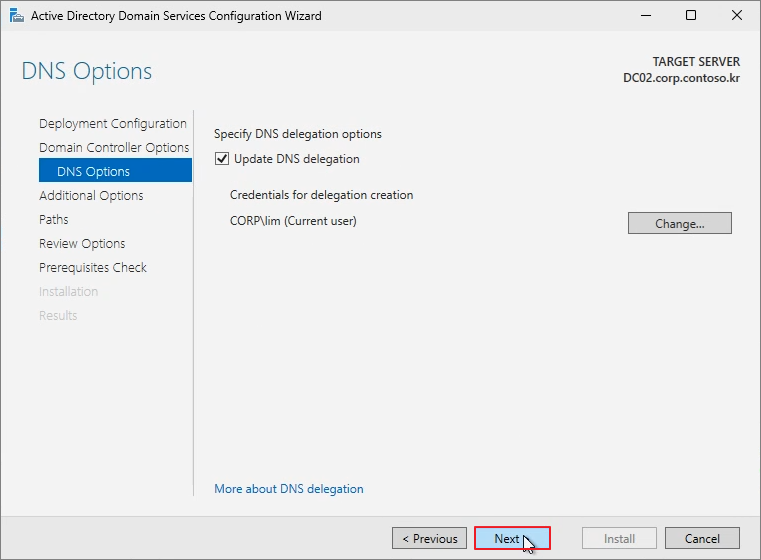Minimize the wizard window

pos(645,16)
